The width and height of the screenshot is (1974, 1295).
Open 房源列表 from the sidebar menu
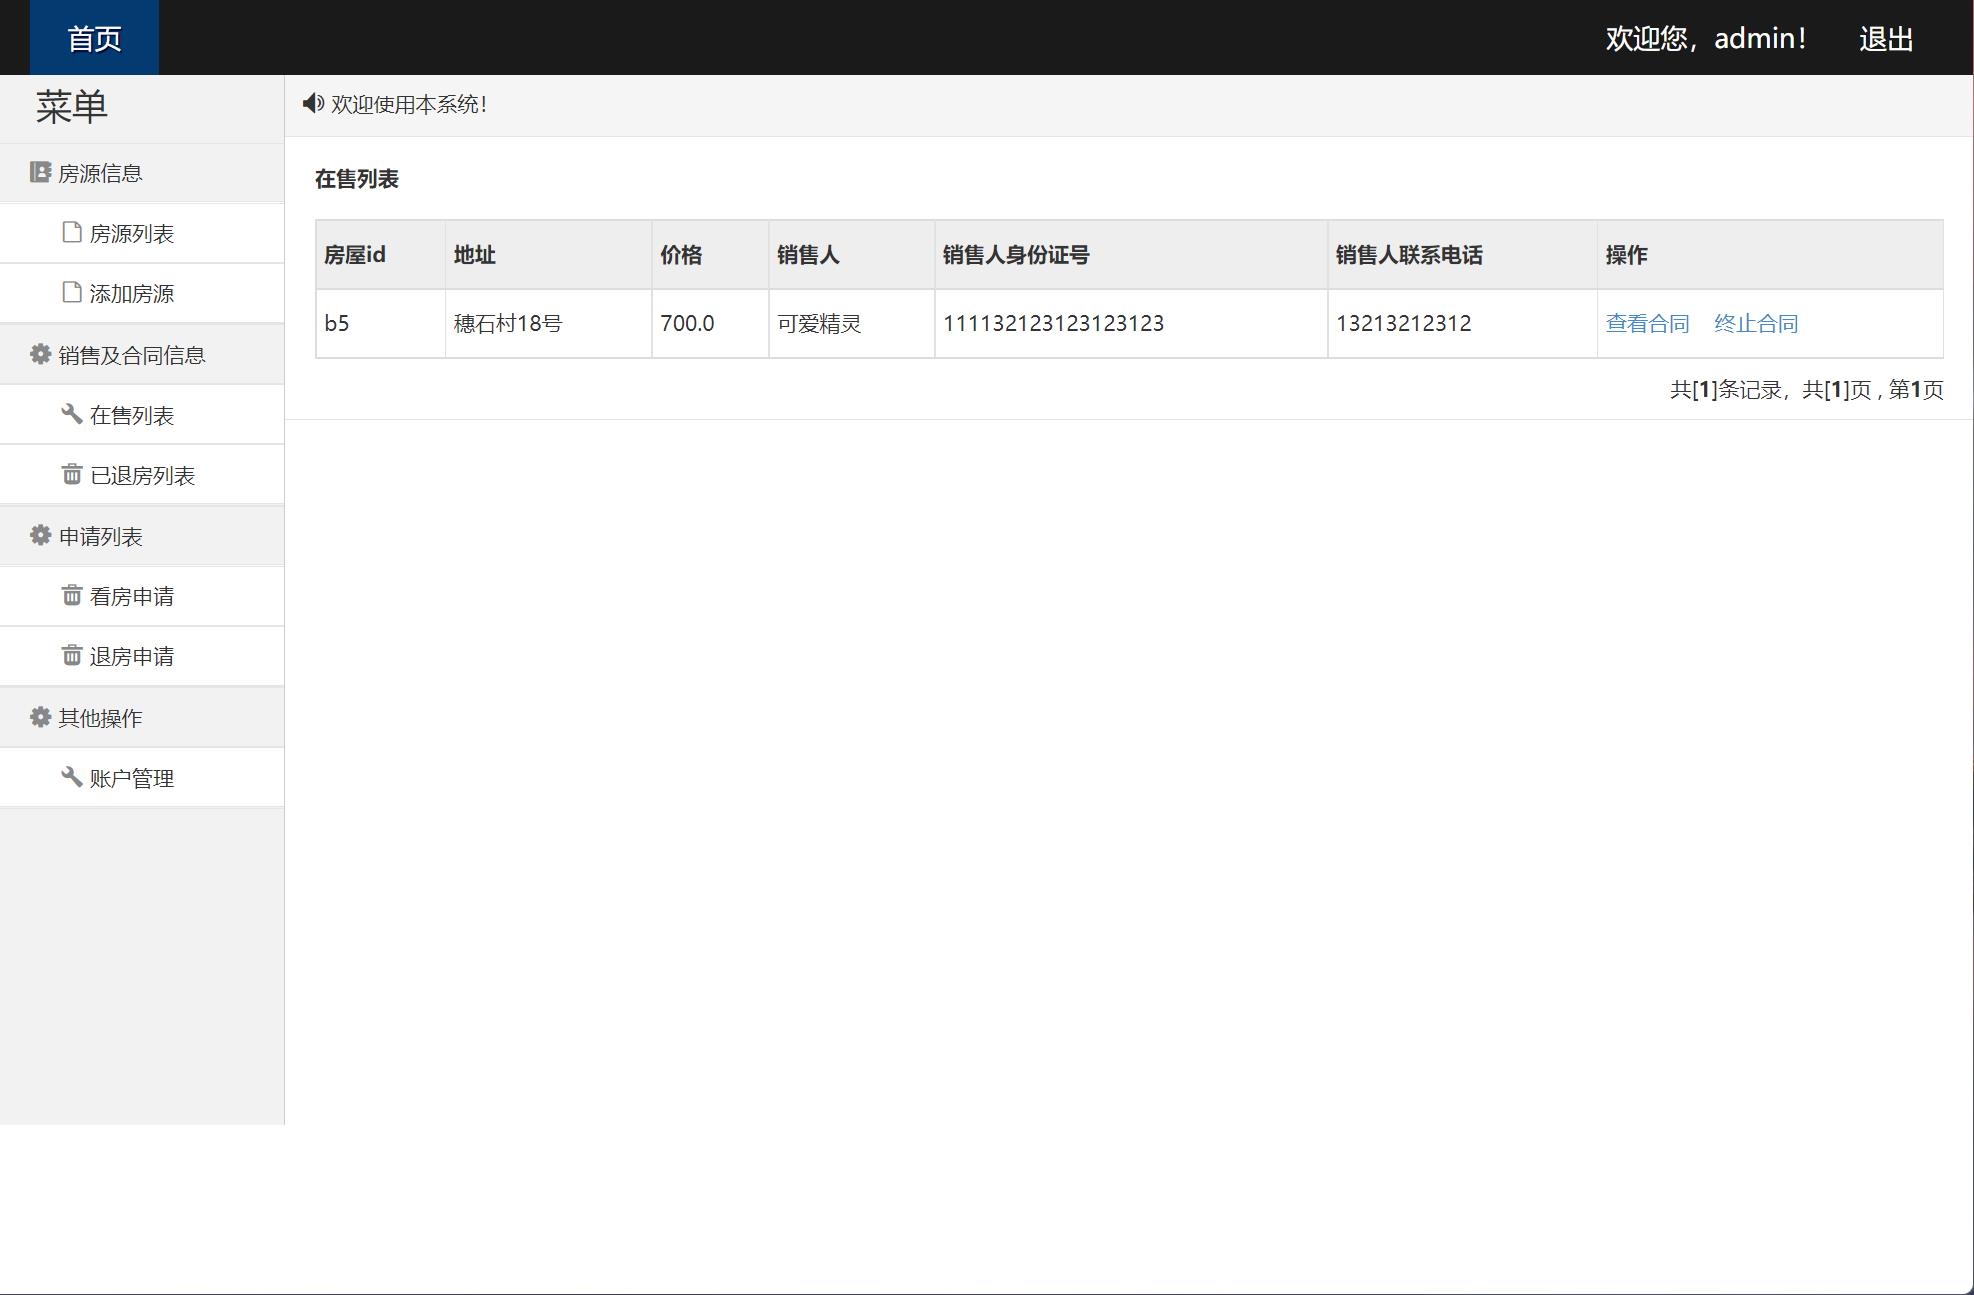click(x=131, y=234)
